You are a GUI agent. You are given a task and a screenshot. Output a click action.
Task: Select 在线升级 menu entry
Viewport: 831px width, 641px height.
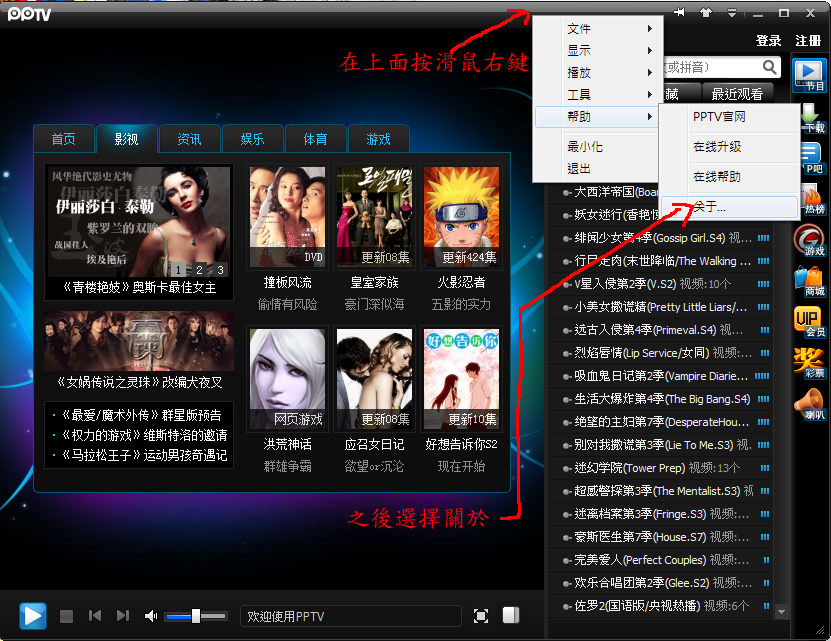point(729,147)
